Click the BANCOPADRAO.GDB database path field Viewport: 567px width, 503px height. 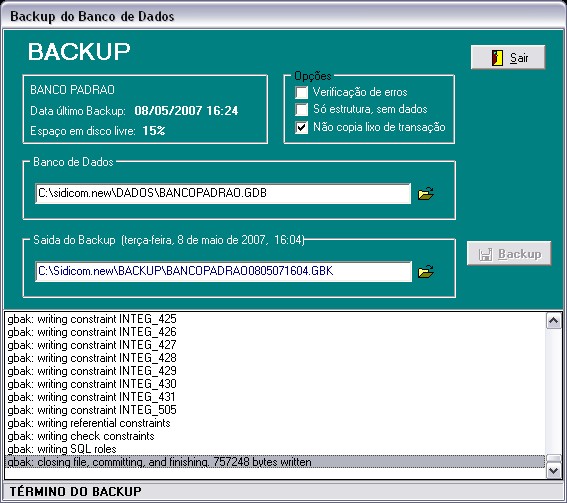pyautogui.click(x=223, y=193)
